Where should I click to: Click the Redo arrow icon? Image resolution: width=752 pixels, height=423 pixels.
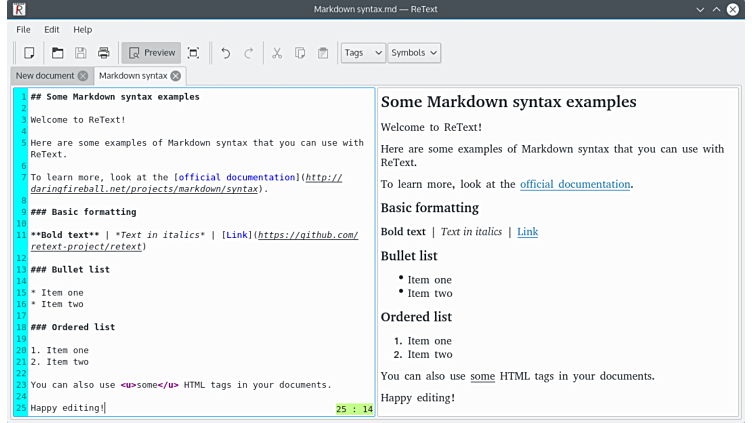coord(249,53)
